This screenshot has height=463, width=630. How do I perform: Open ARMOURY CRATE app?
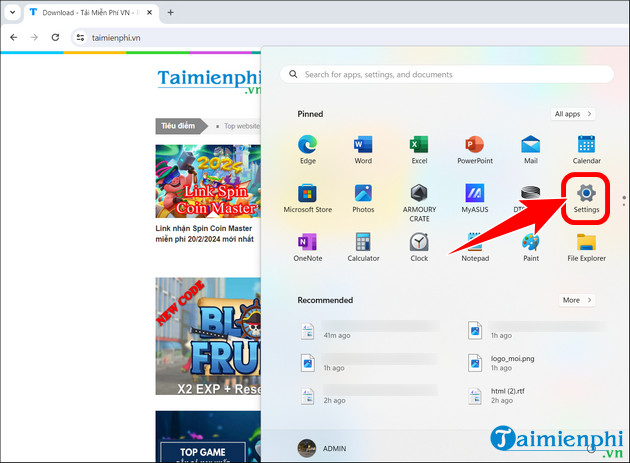coord(419,203)
